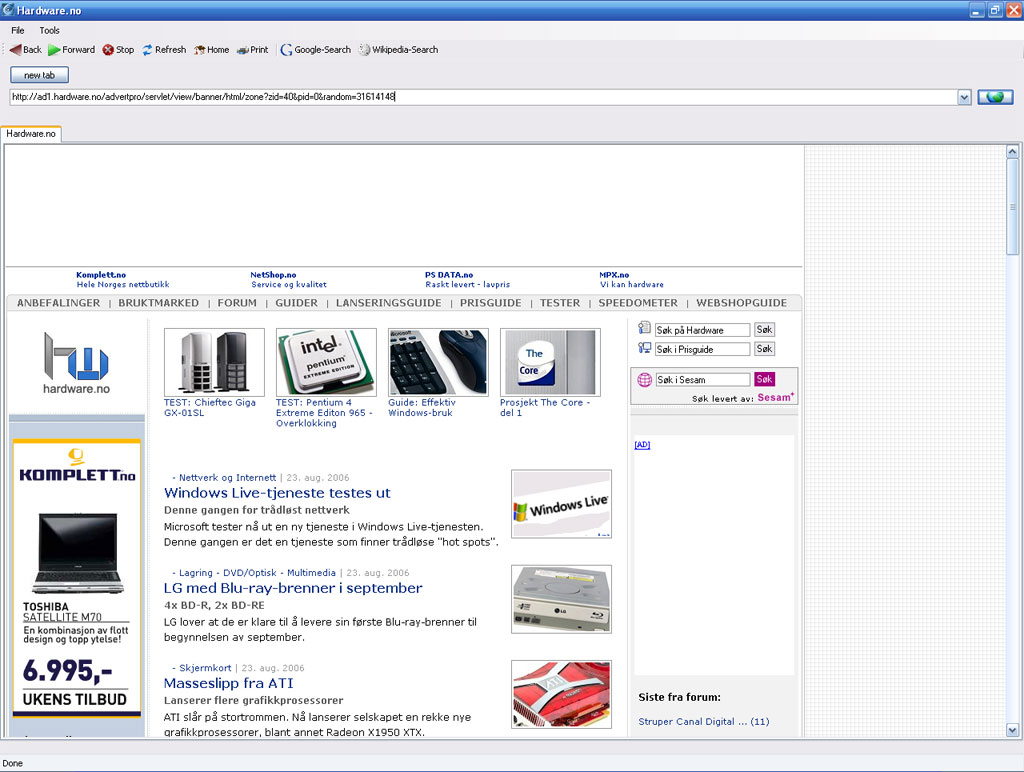Open Wikipedia-Search from the toolbar
1024x772 pixels.
(398, 50)
